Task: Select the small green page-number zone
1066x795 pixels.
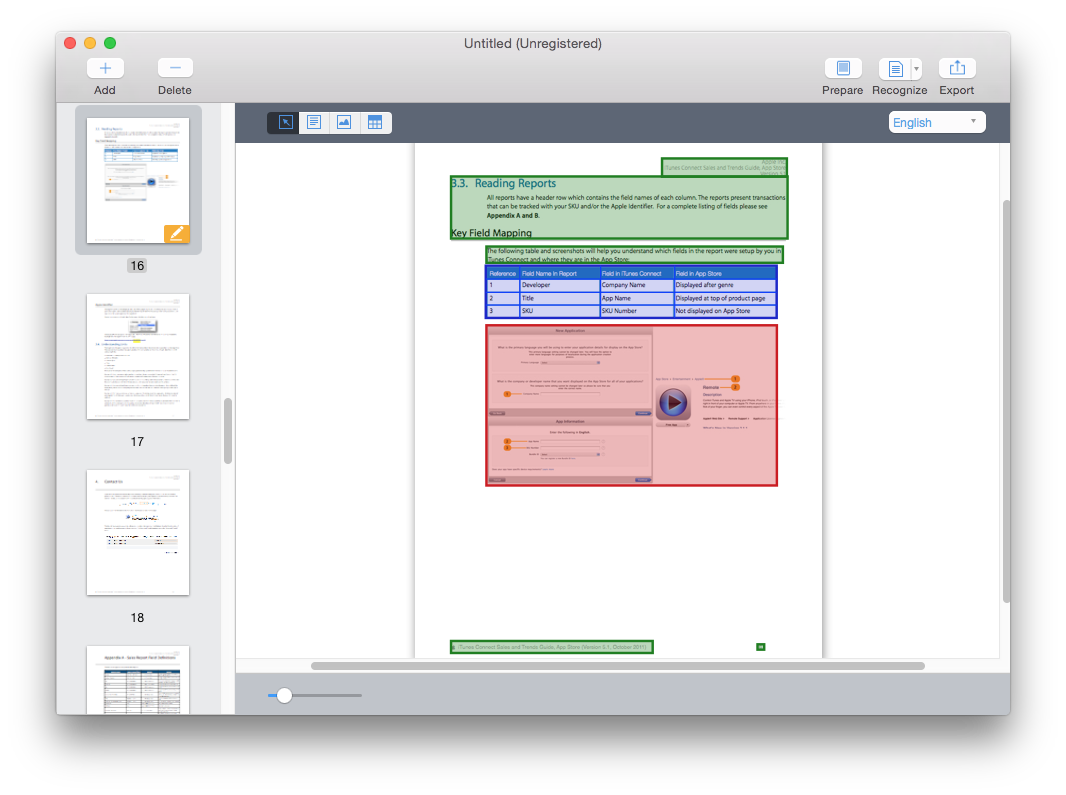Action: (x=761, y=647)
